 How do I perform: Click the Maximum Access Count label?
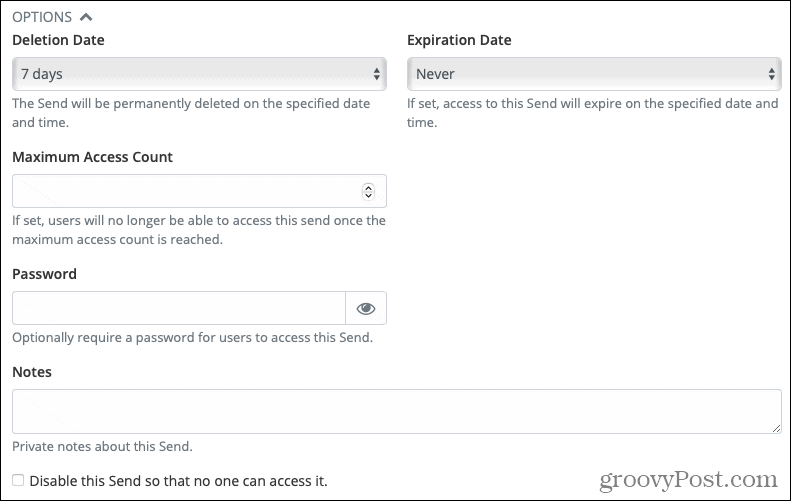(x=92, y=157)
